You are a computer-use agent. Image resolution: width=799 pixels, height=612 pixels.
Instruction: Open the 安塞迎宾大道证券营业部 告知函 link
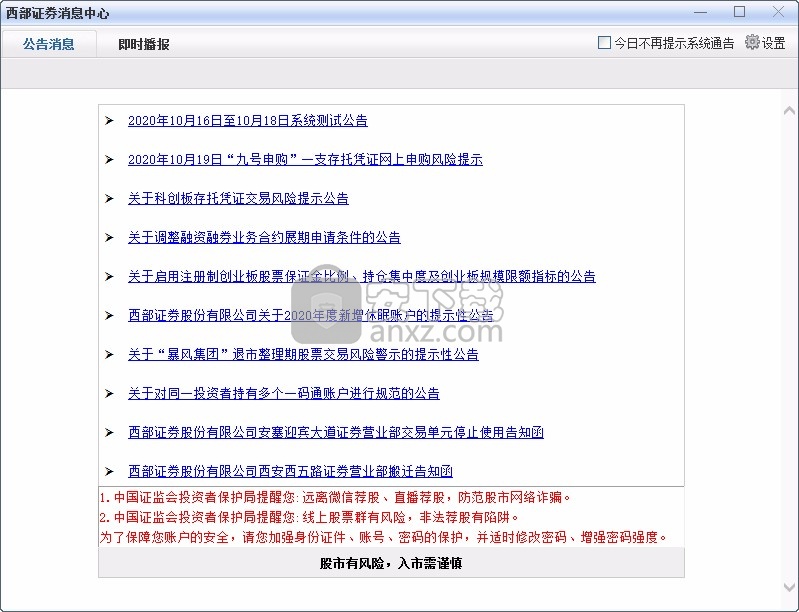click(x=336, y=433)
